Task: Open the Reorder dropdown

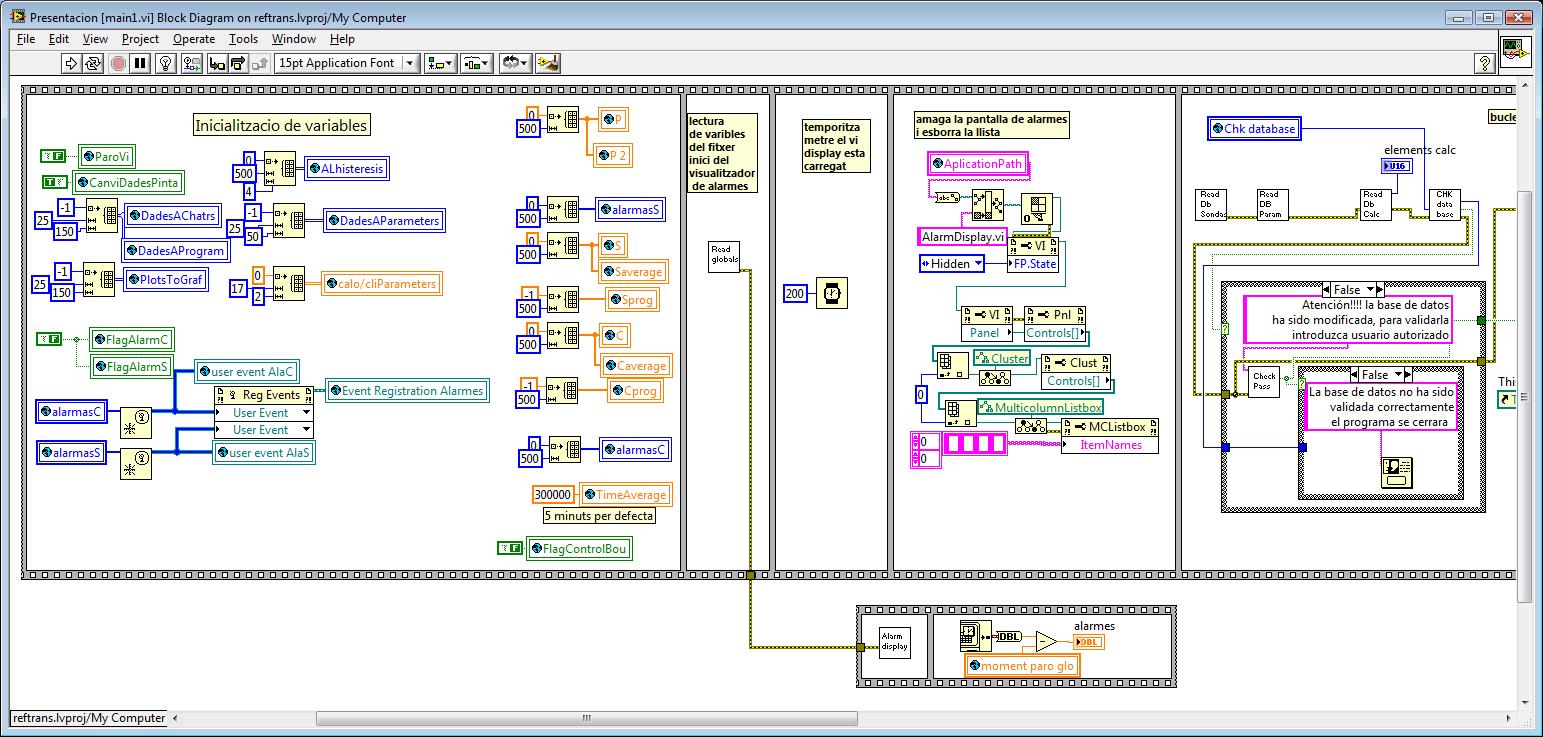Action: (515, 63)
